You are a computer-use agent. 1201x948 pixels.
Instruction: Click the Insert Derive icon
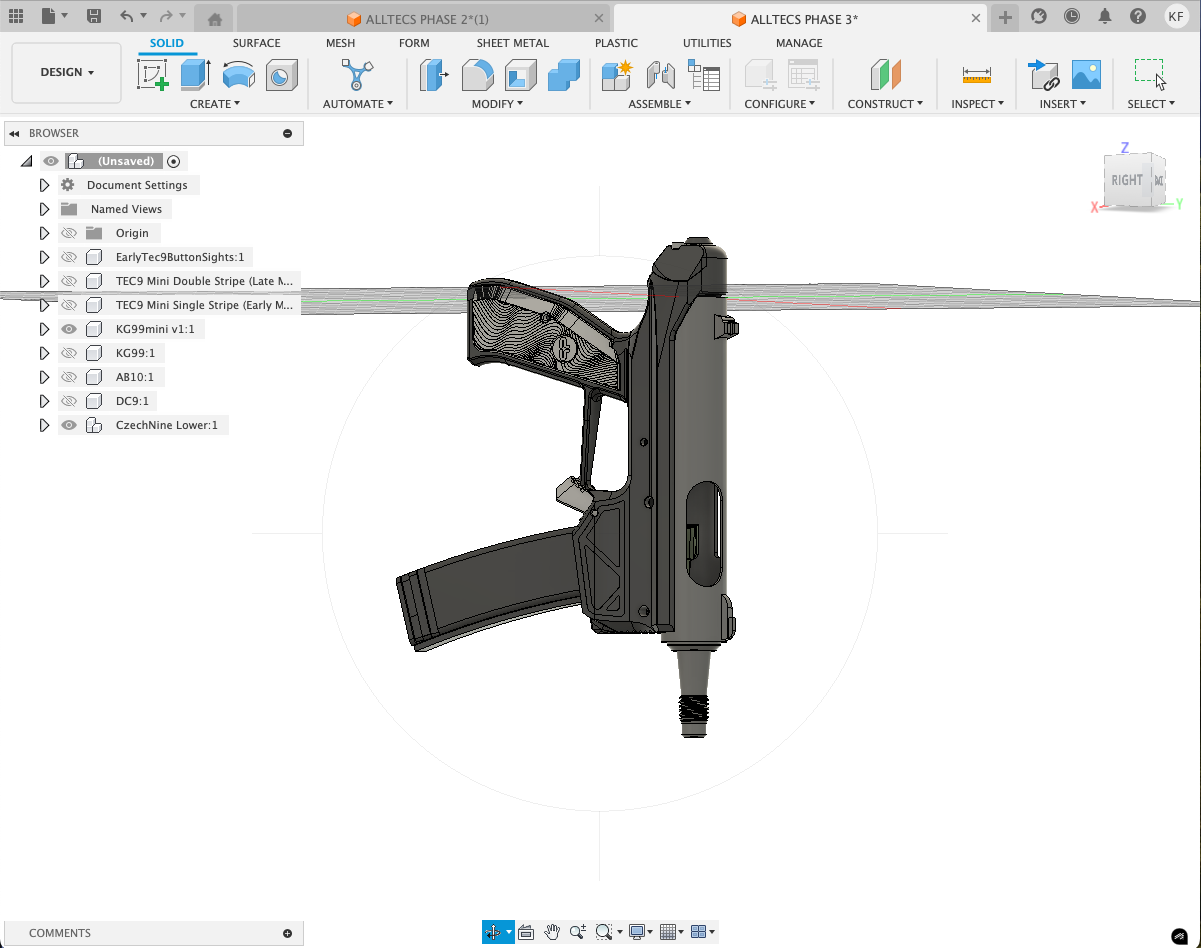(x=1043, y=75)
